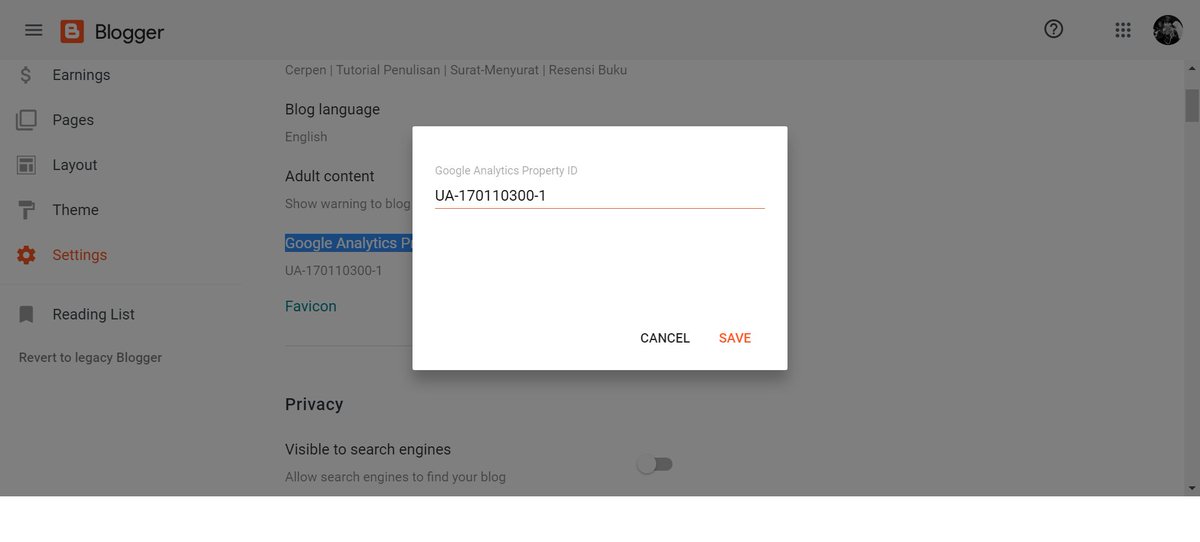The image size is (1200, 542).
Task: Click the Privacy section heading
Action: point(314,404)
